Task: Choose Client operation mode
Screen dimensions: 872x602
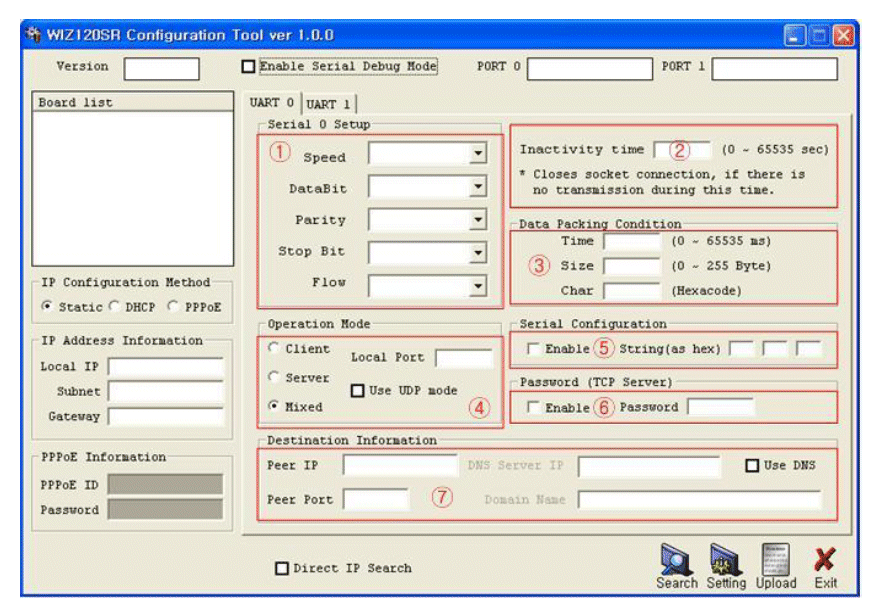Action: (x=273, y=348)
